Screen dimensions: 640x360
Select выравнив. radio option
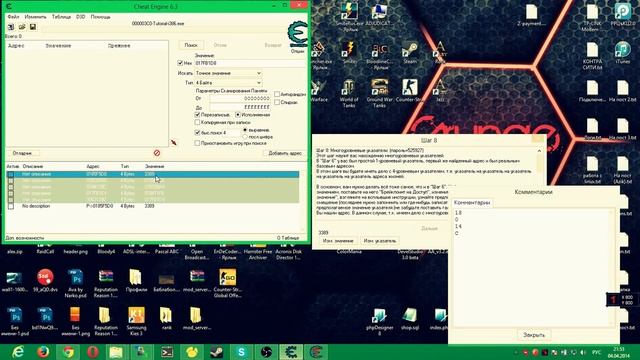point(245,130)
